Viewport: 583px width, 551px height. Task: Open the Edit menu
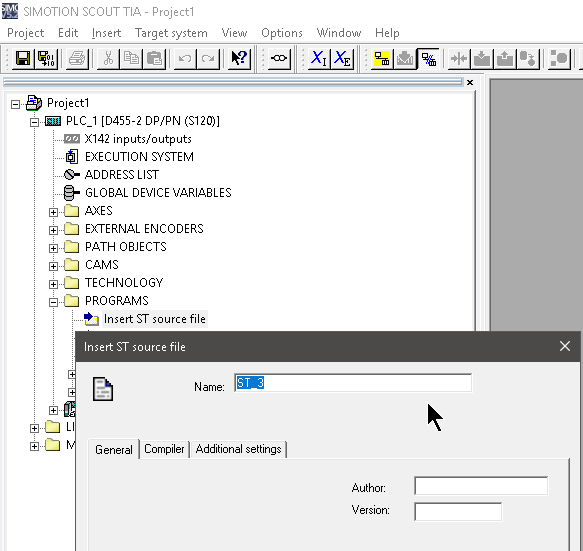click(x=68, y=33)
